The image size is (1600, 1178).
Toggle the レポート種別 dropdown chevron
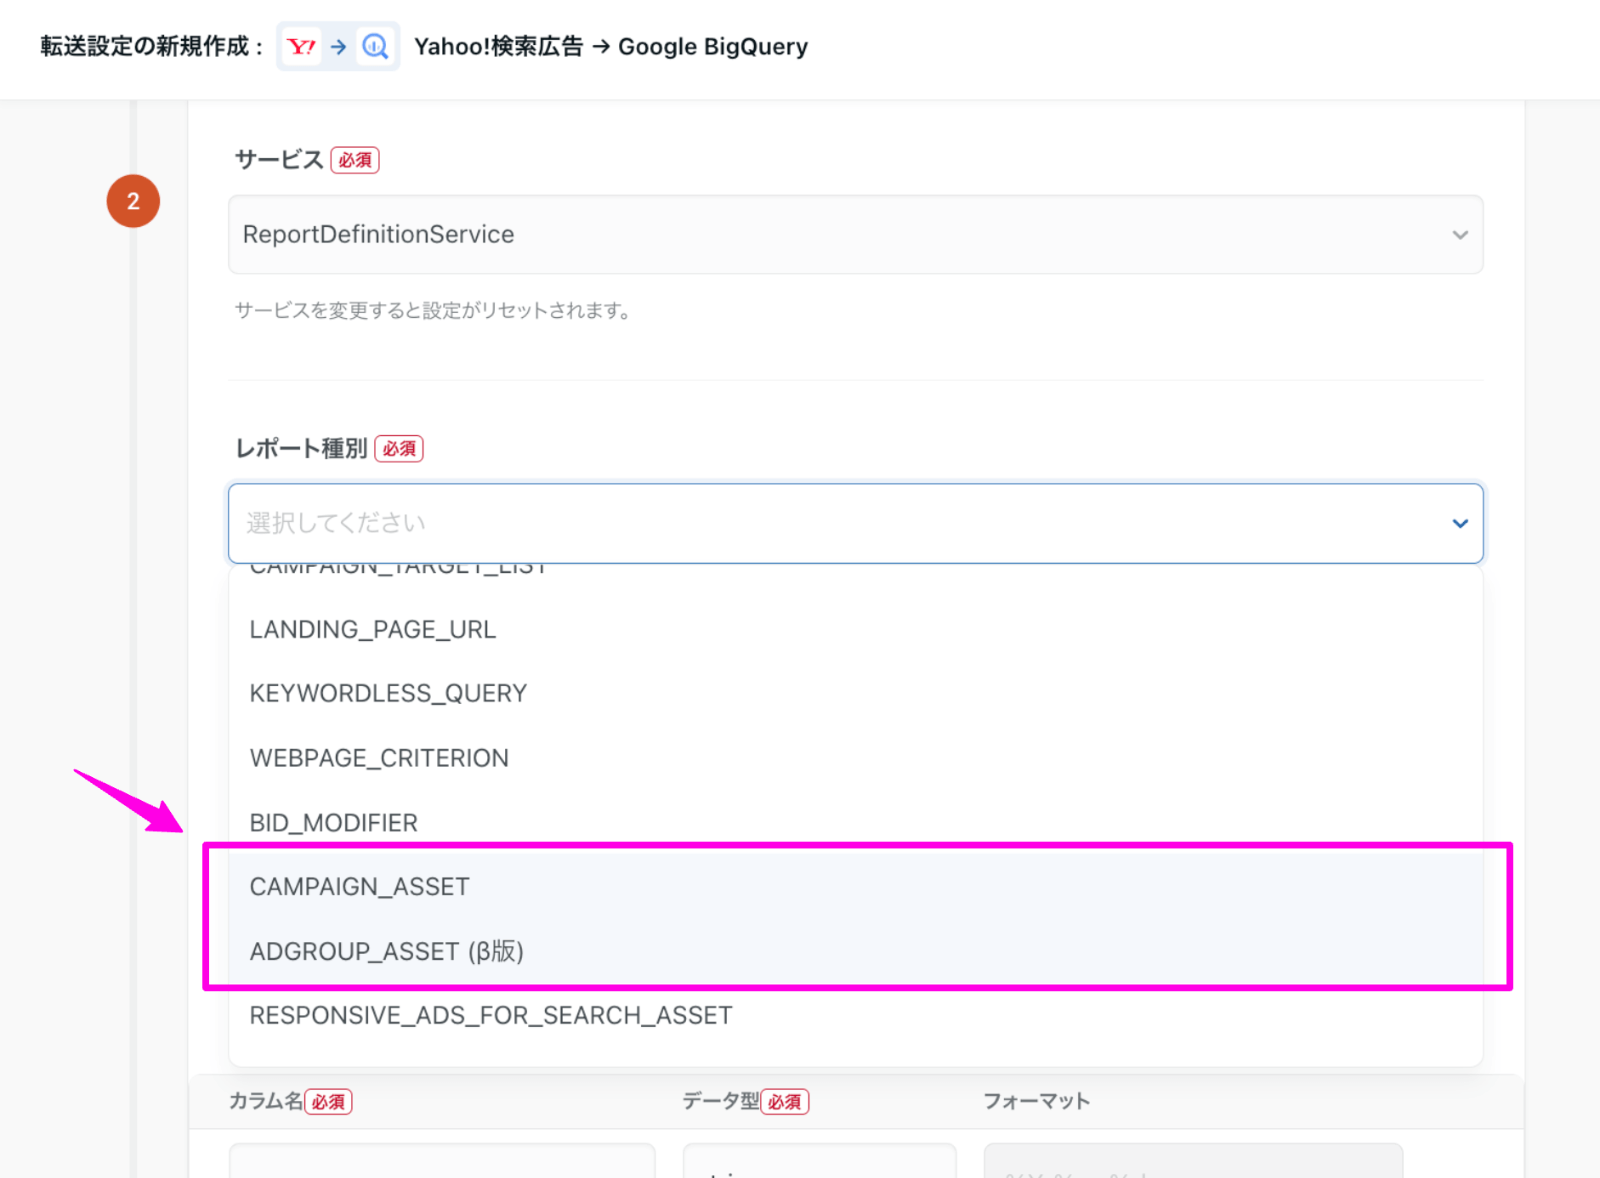tap(1460, 523)
